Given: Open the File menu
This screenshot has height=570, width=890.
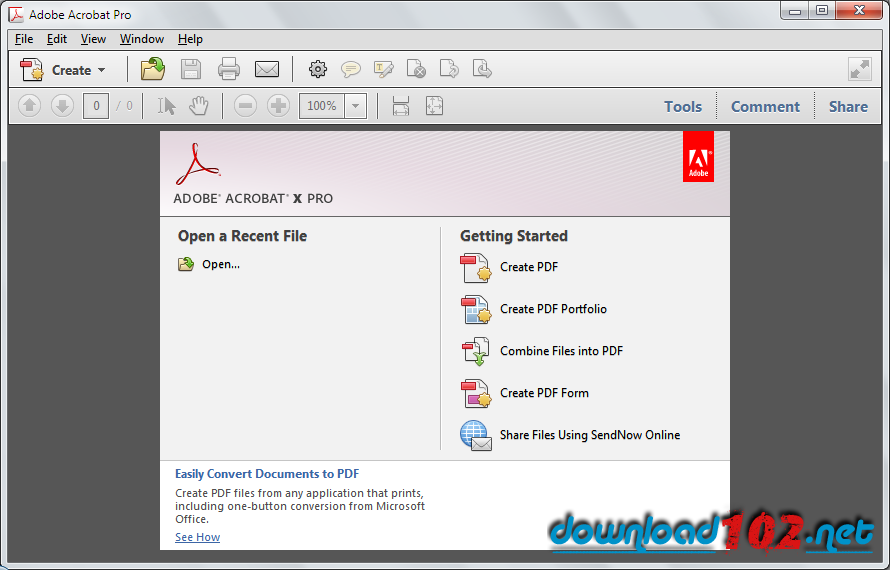Looking at the screenshot, I should (24, 39).
